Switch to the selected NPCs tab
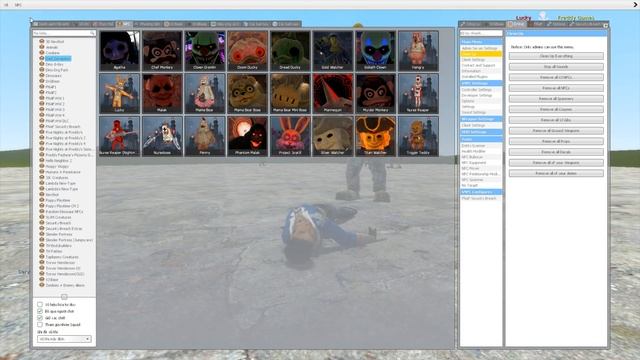This screenshot has width=640, height=360. [124, 24]
